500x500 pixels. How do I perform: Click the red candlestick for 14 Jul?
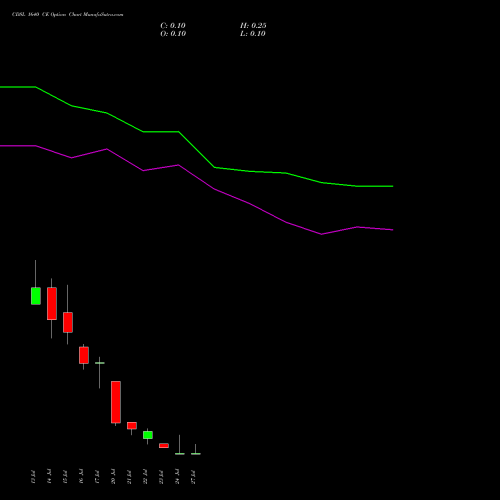coord(52,303)
